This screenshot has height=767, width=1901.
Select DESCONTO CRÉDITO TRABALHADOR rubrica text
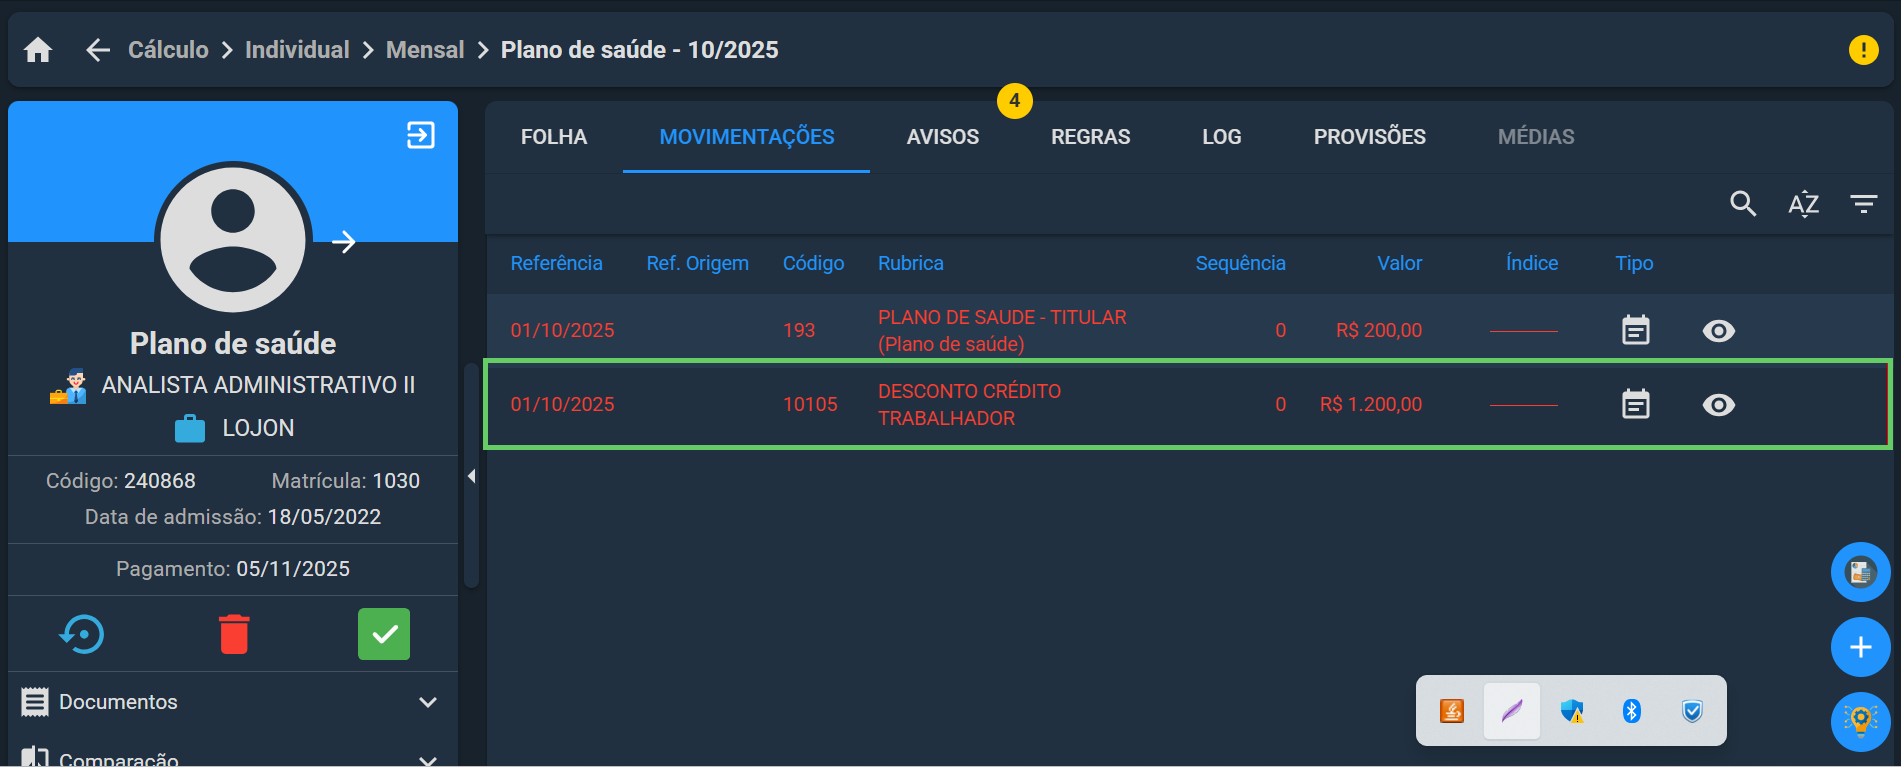click(x=969, y=404)
